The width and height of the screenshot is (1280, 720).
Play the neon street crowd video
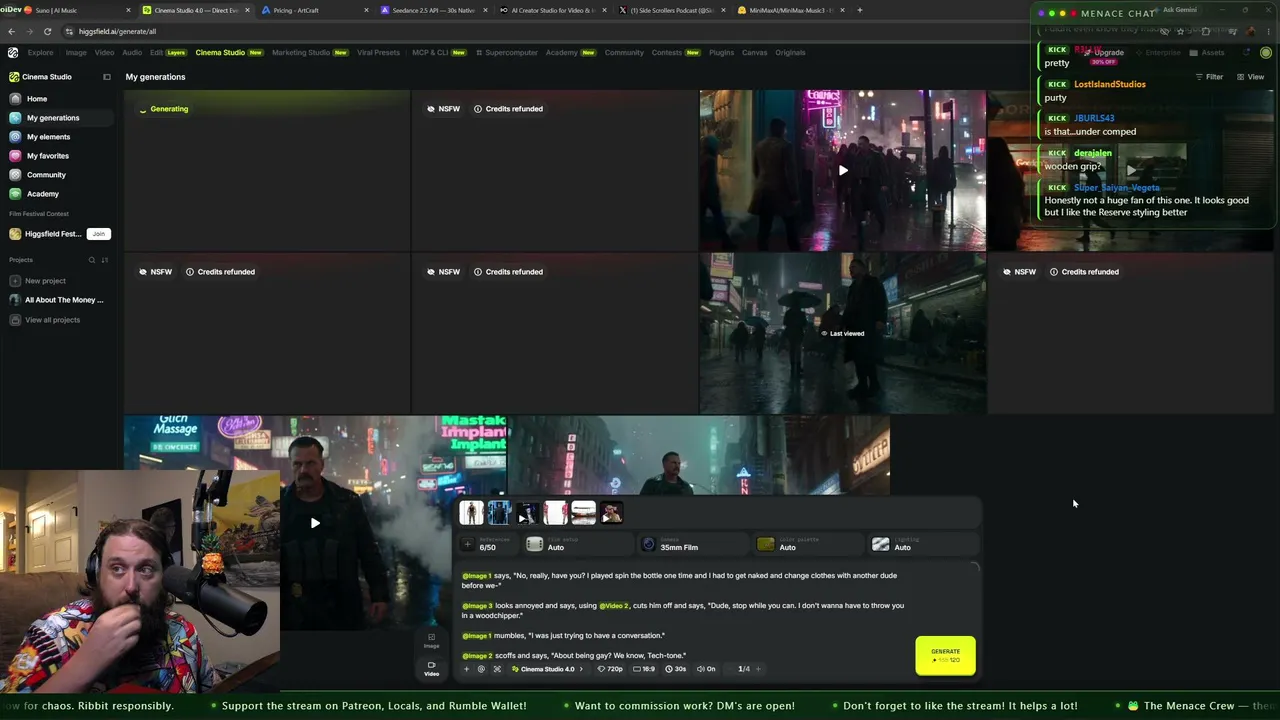click(x=843, y=171)
